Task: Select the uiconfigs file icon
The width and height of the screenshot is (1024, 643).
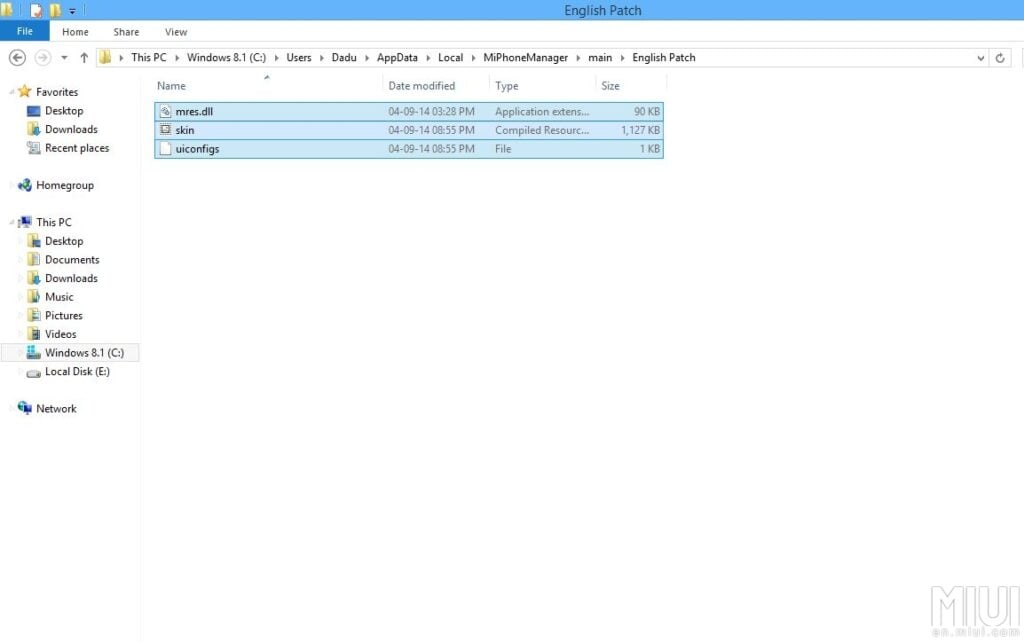Action: 165,149
